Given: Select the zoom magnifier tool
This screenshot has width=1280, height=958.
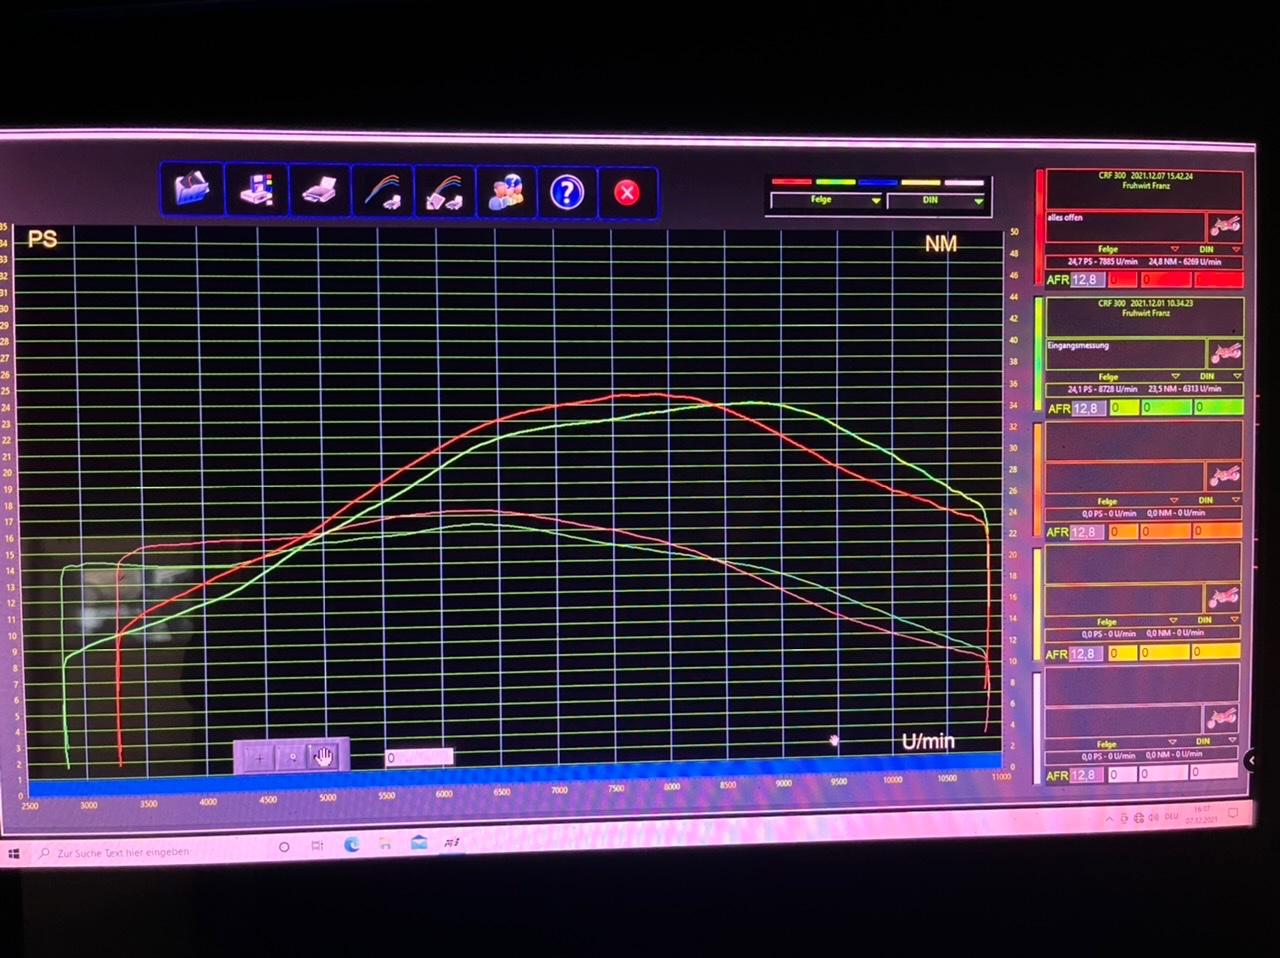Looking at the screenshot, I should tap(292, 757).
